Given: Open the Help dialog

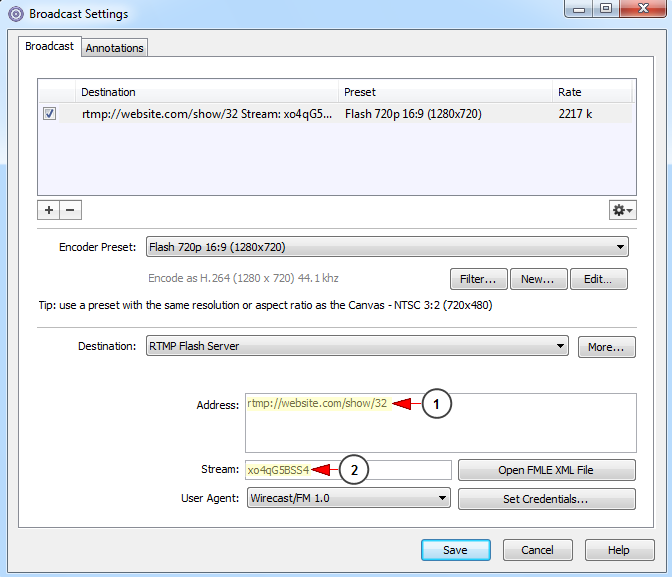Looking at the screenshot, I should click(x=619, y=550).
